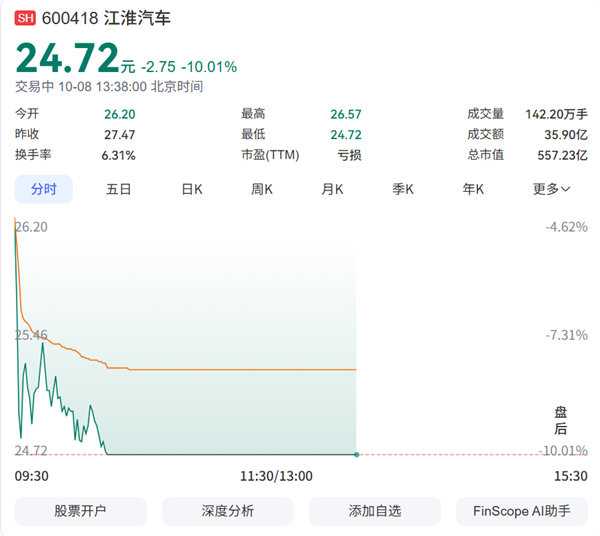Select the 分时 intraday tab
This screenshot has height=536, width=600.
44,189
